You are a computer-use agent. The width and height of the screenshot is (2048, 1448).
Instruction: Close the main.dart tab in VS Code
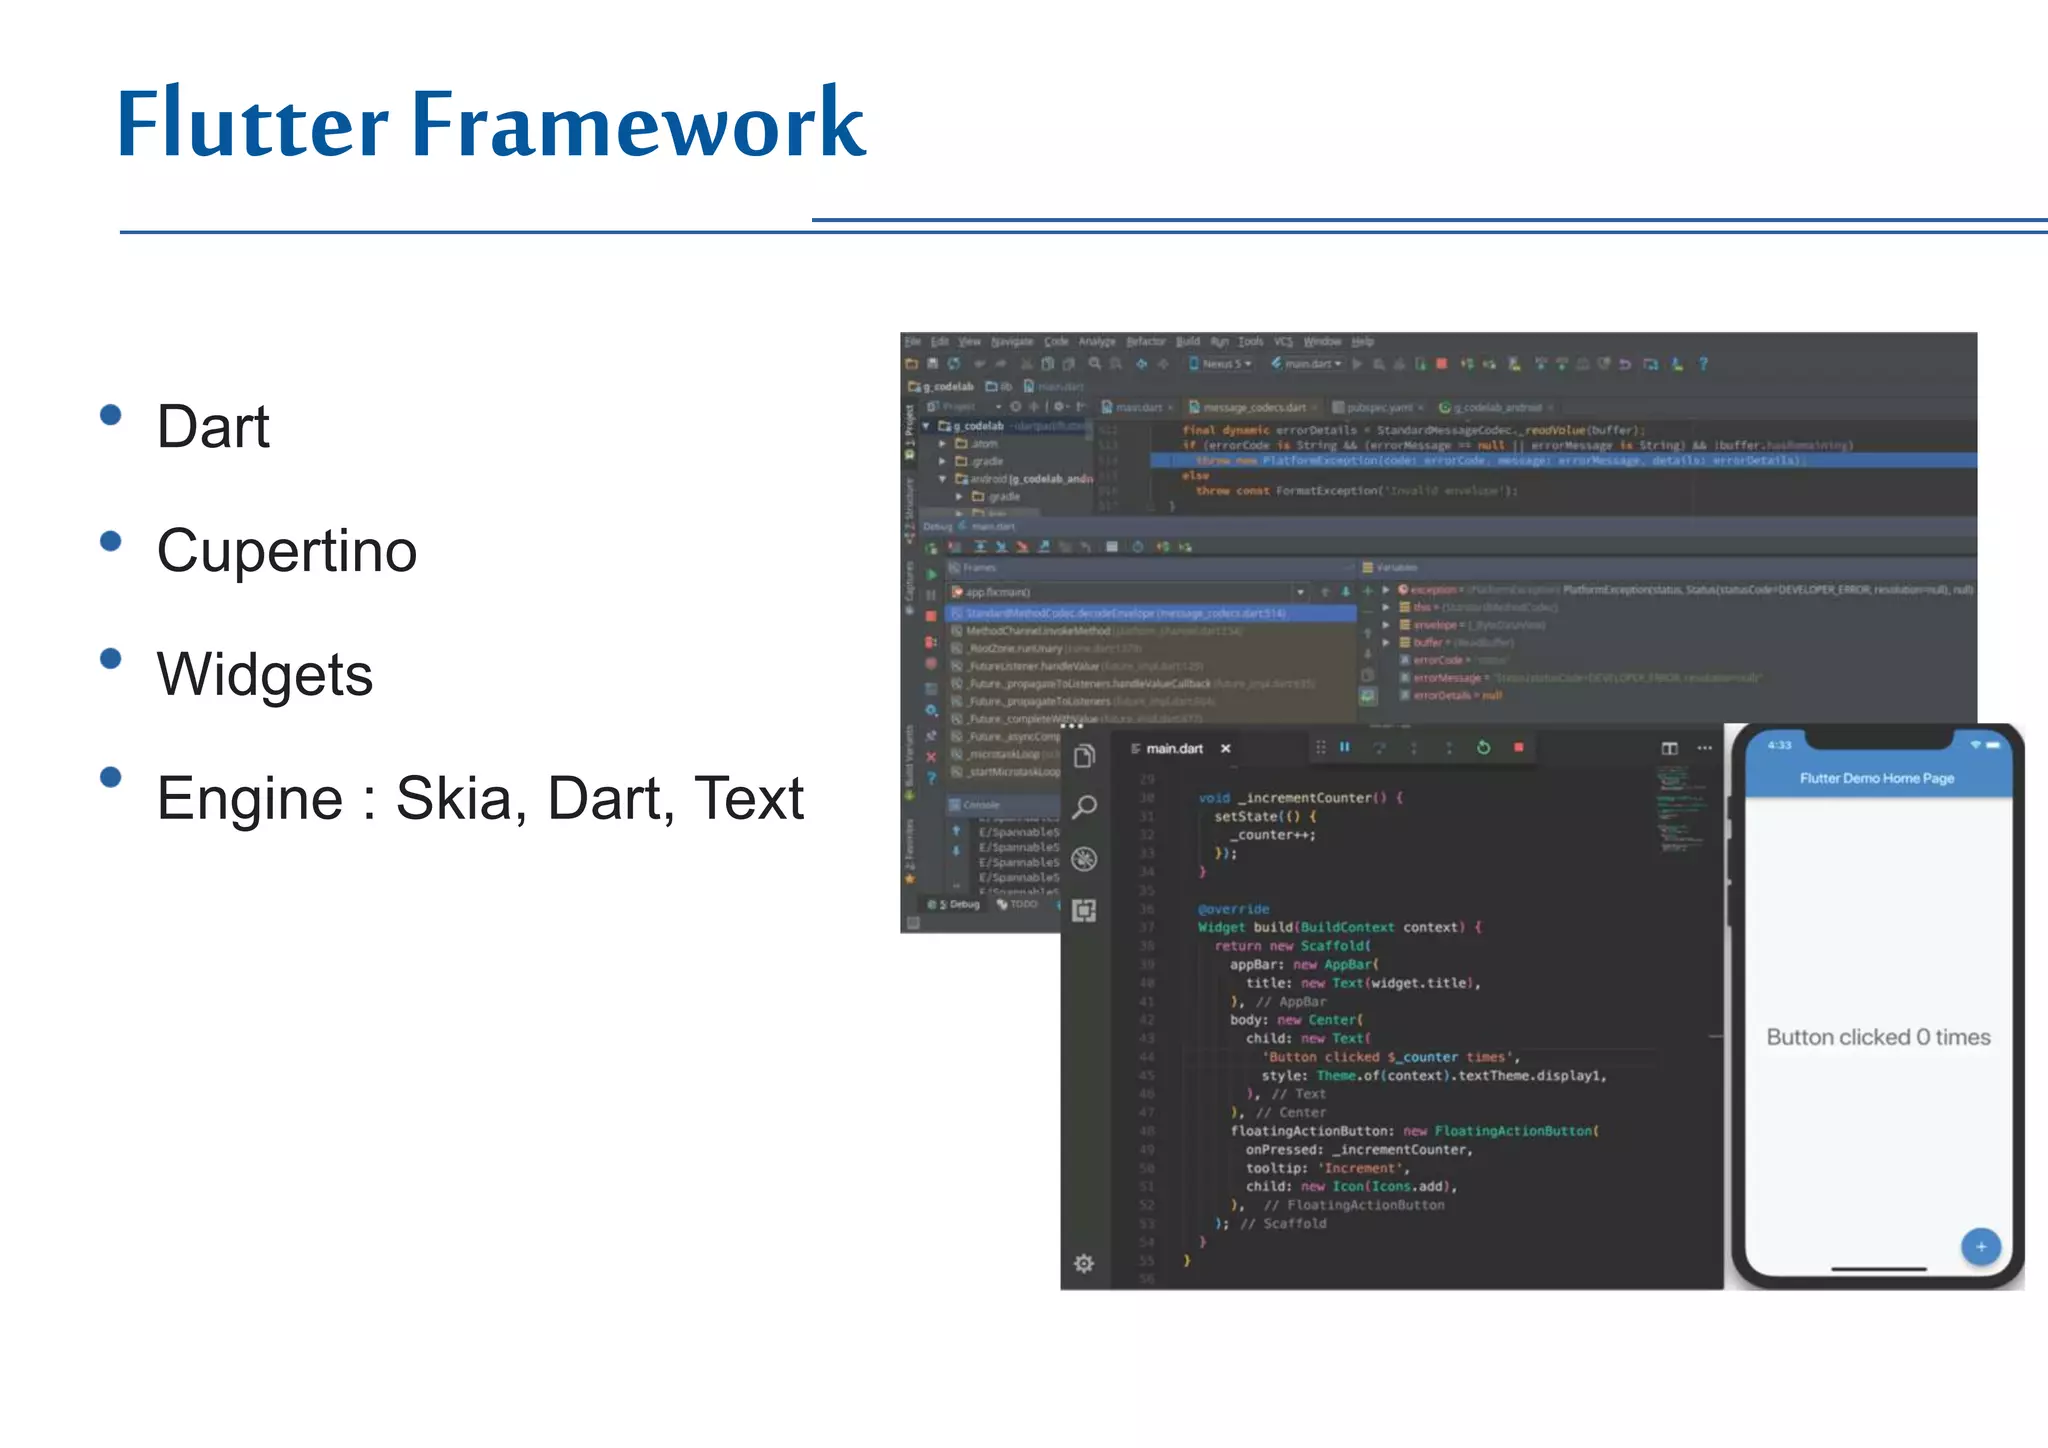click(1225, 748)
